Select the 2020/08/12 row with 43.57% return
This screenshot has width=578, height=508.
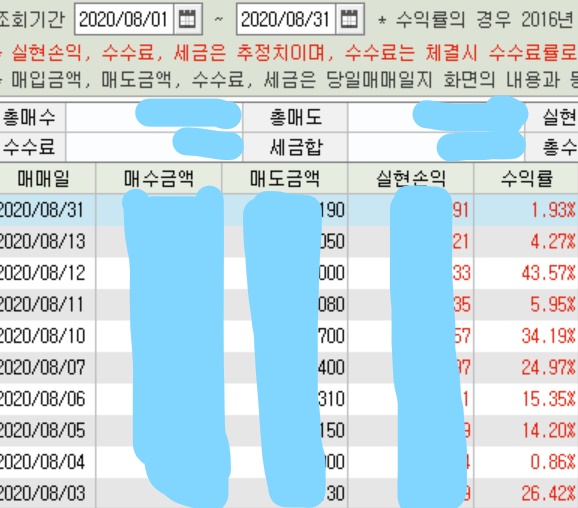click(x=289, y=273)
